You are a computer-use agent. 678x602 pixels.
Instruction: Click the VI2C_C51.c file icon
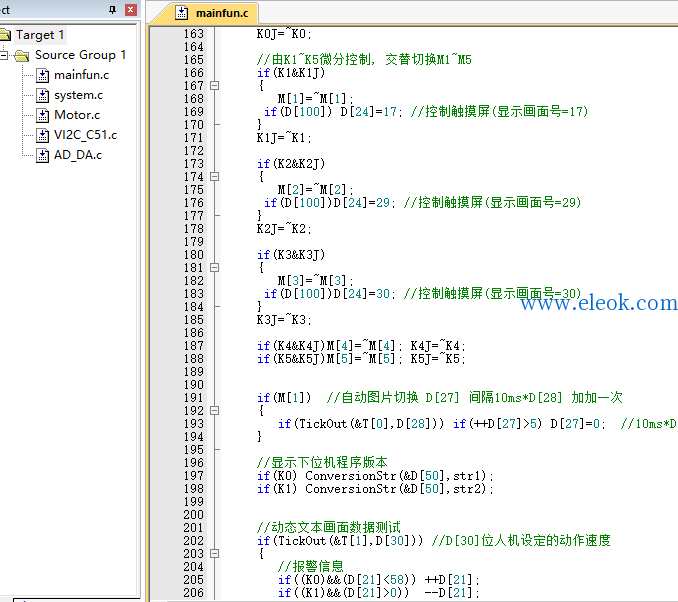(42, 135)
